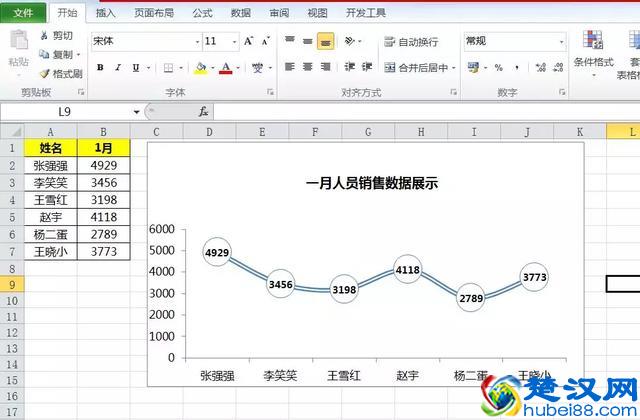Click the decrease indent icon
640x420 pixels.
pos(349,67)
